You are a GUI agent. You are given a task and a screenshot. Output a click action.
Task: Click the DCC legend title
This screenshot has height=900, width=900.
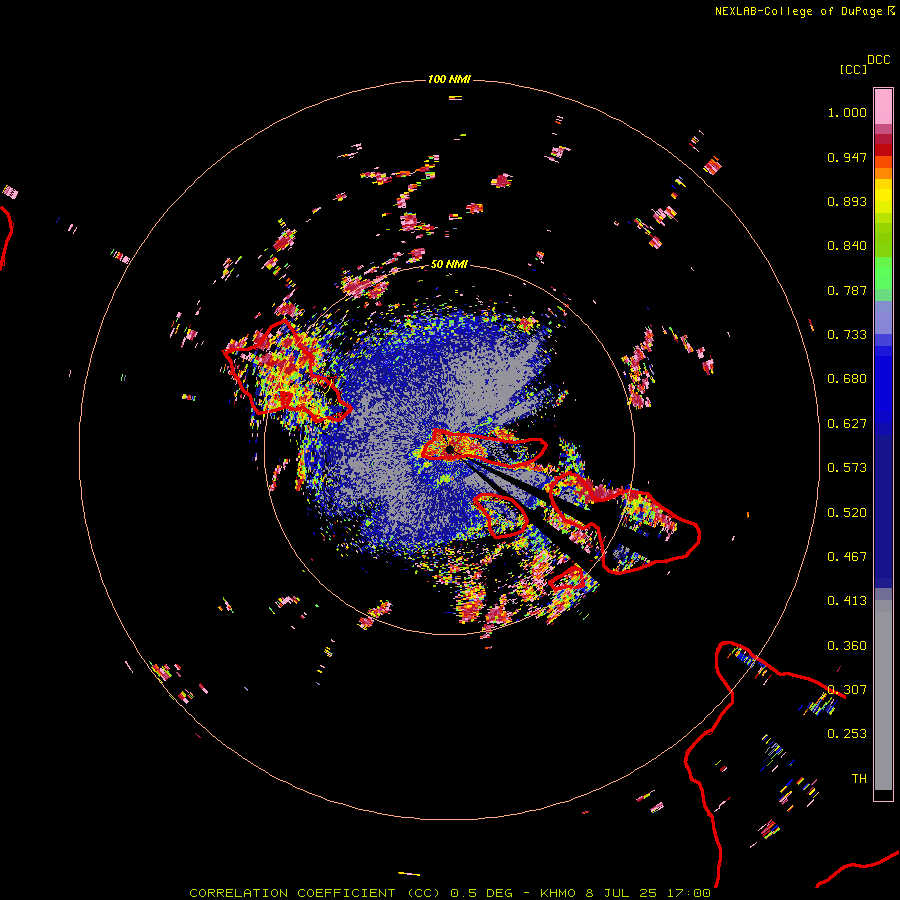[878, 60]
